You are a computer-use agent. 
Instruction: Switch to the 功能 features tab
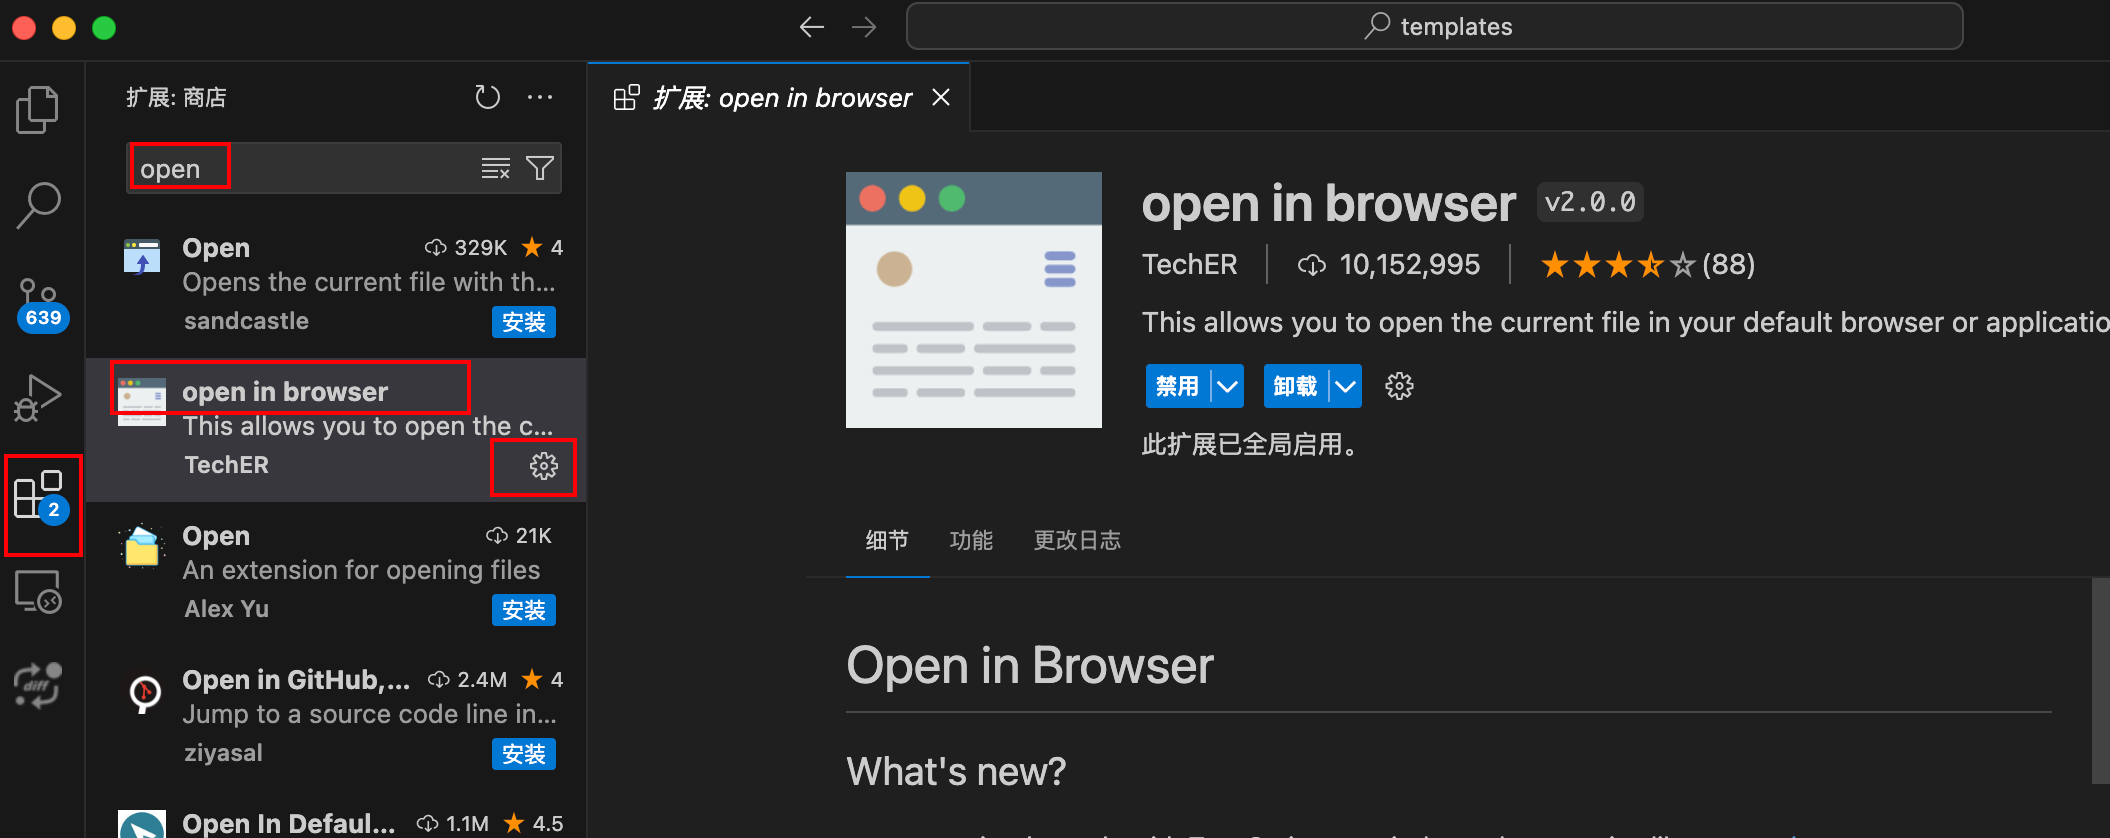coord(971,541)
